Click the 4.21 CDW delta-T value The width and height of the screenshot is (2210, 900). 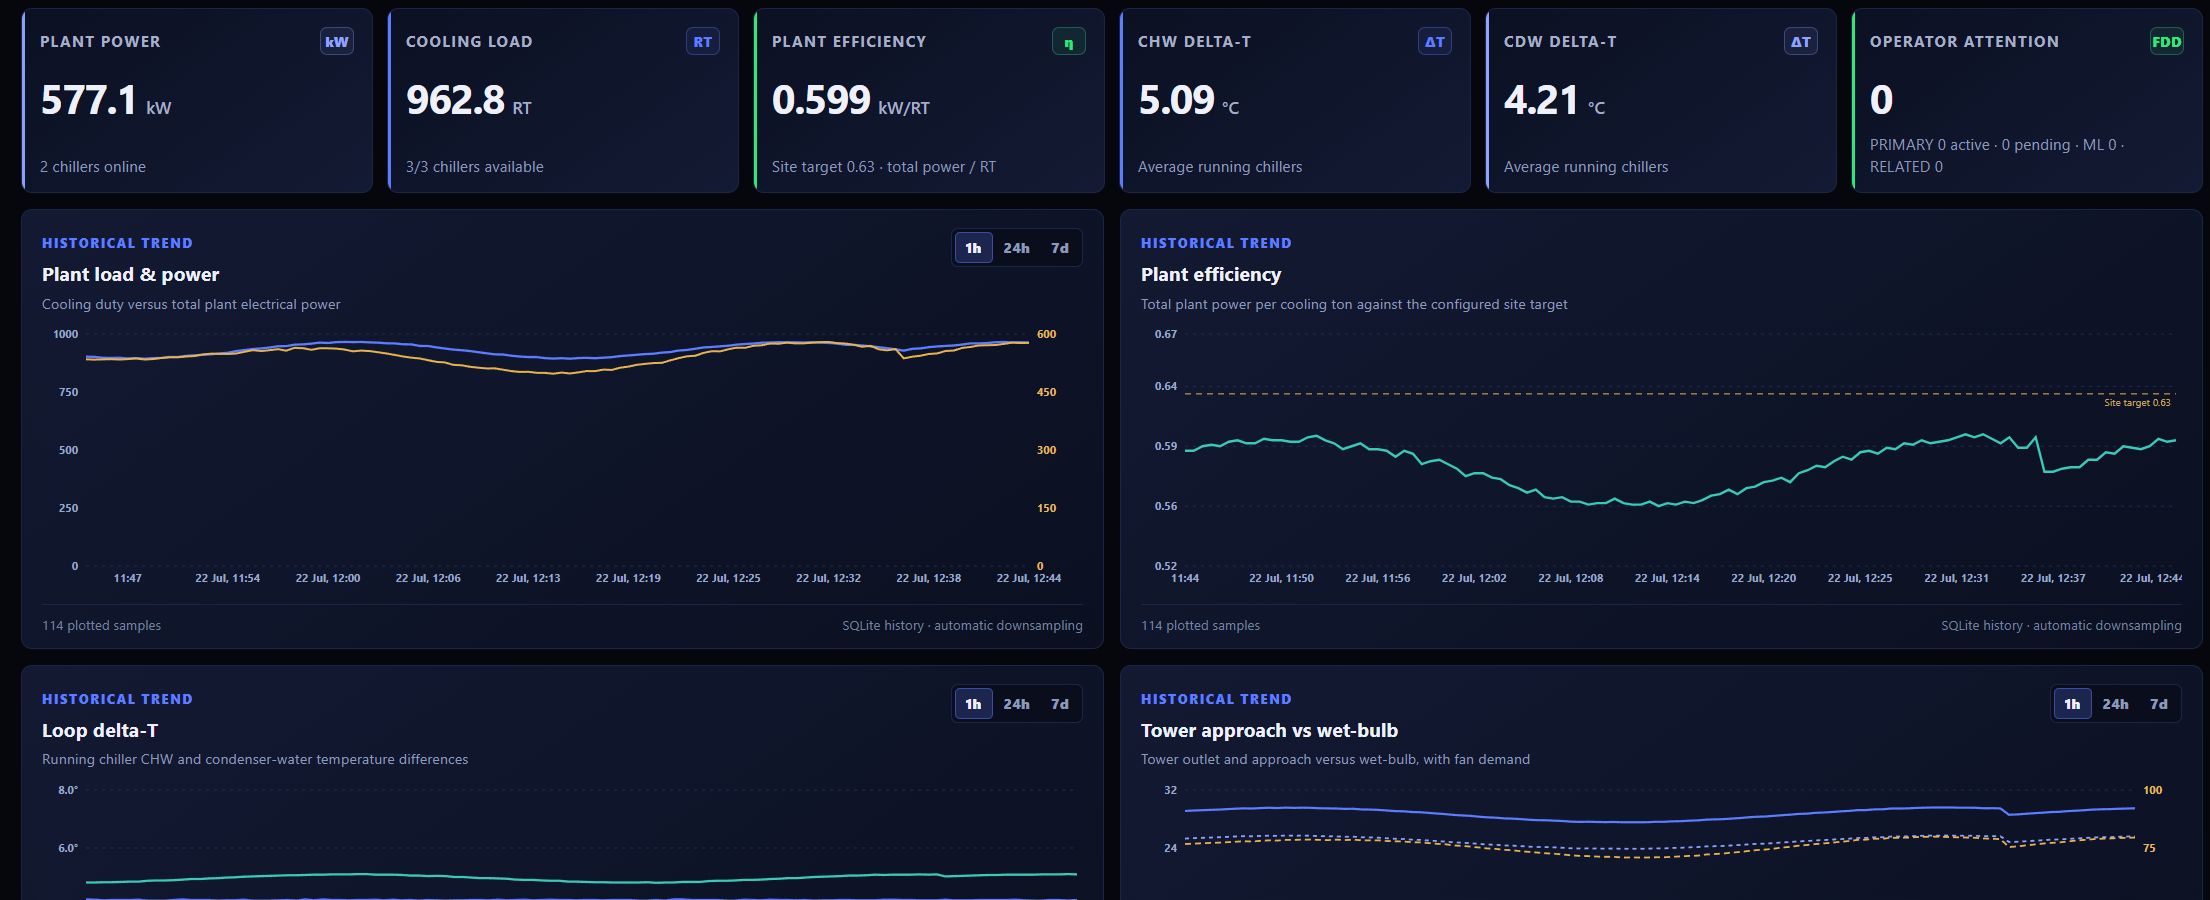pyautogui.click(x=1541, y=100)
